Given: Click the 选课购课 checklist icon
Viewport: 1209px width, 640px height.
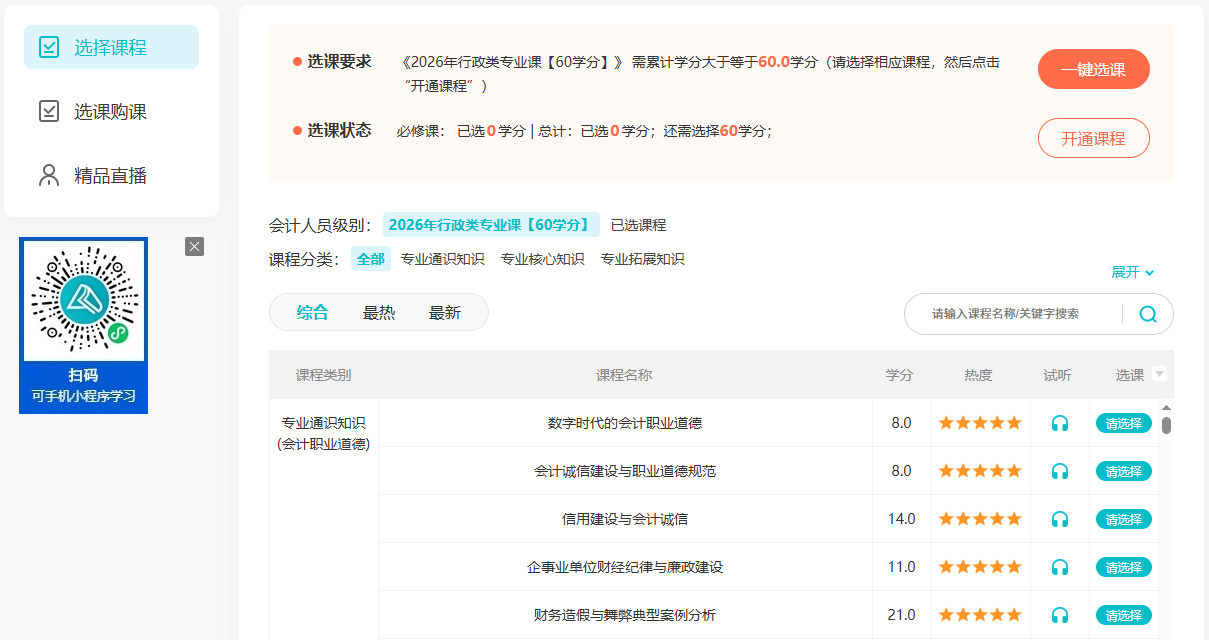Looking at the screenshot, I should tap(49, 111).
